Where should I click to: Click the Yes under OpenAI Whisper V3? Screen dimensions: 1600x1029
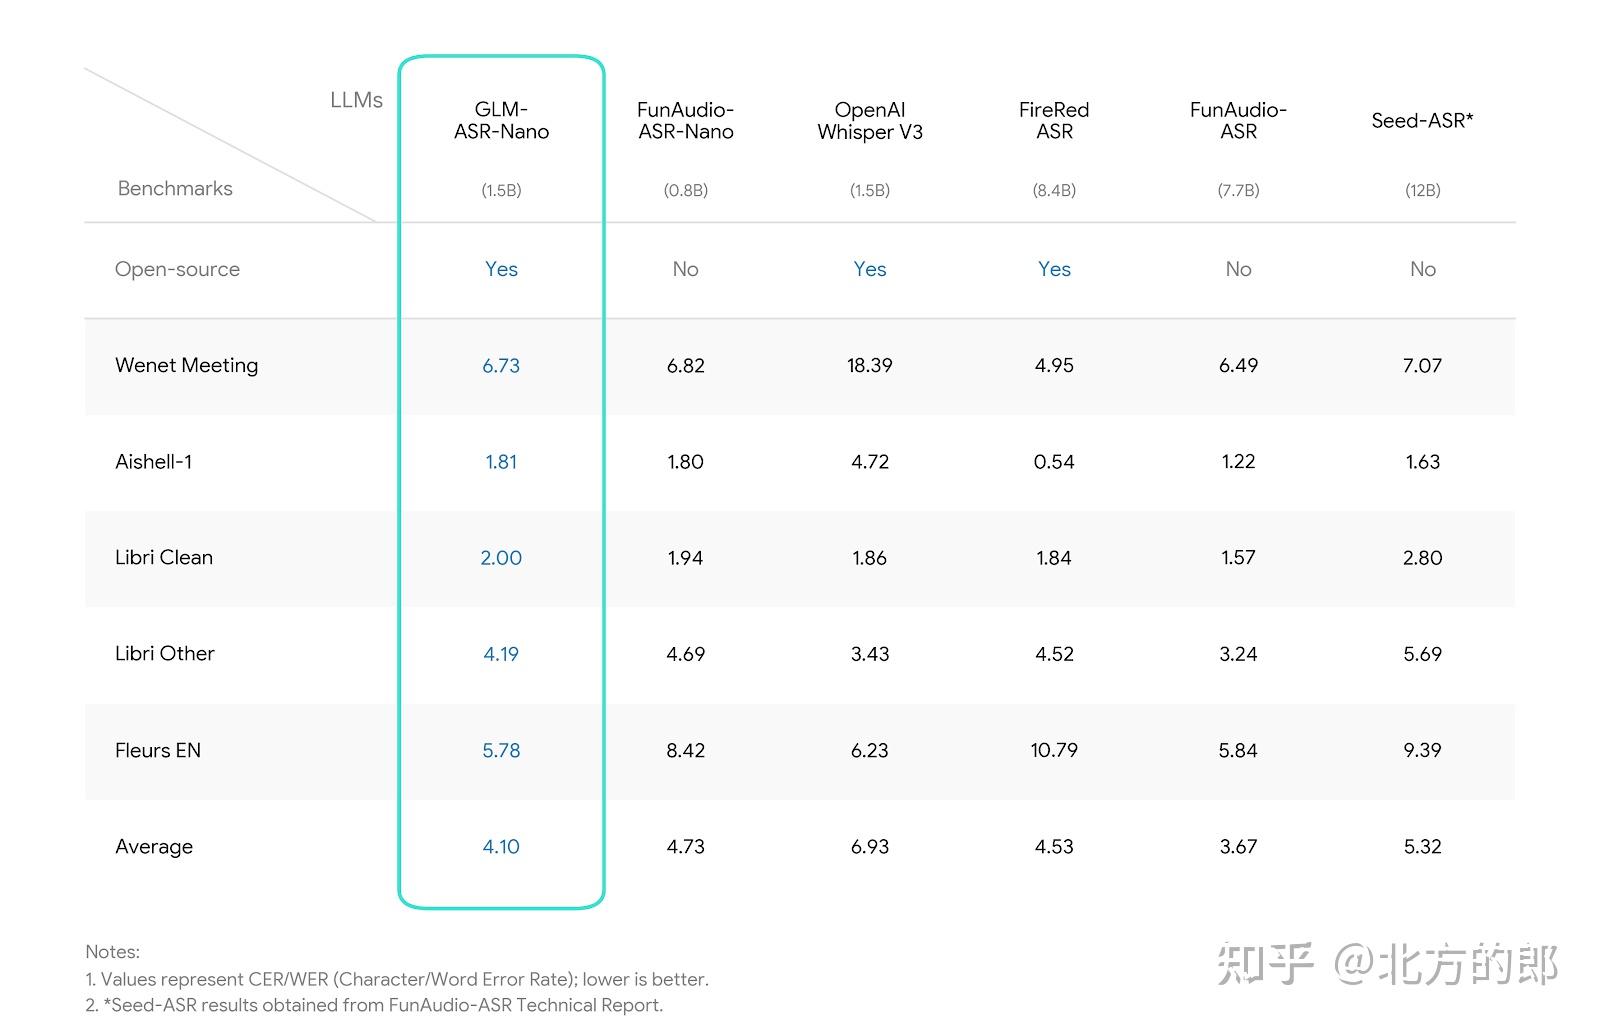click(869, 269)
